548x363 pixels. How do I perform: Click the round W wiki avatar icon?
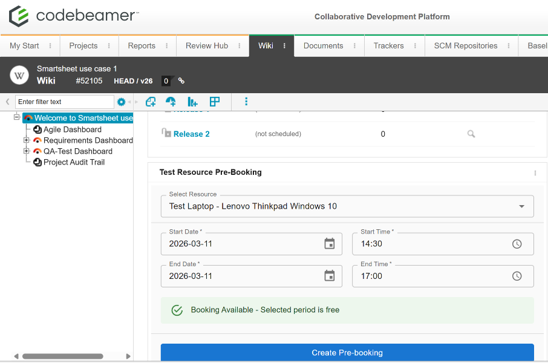point(19,75)
